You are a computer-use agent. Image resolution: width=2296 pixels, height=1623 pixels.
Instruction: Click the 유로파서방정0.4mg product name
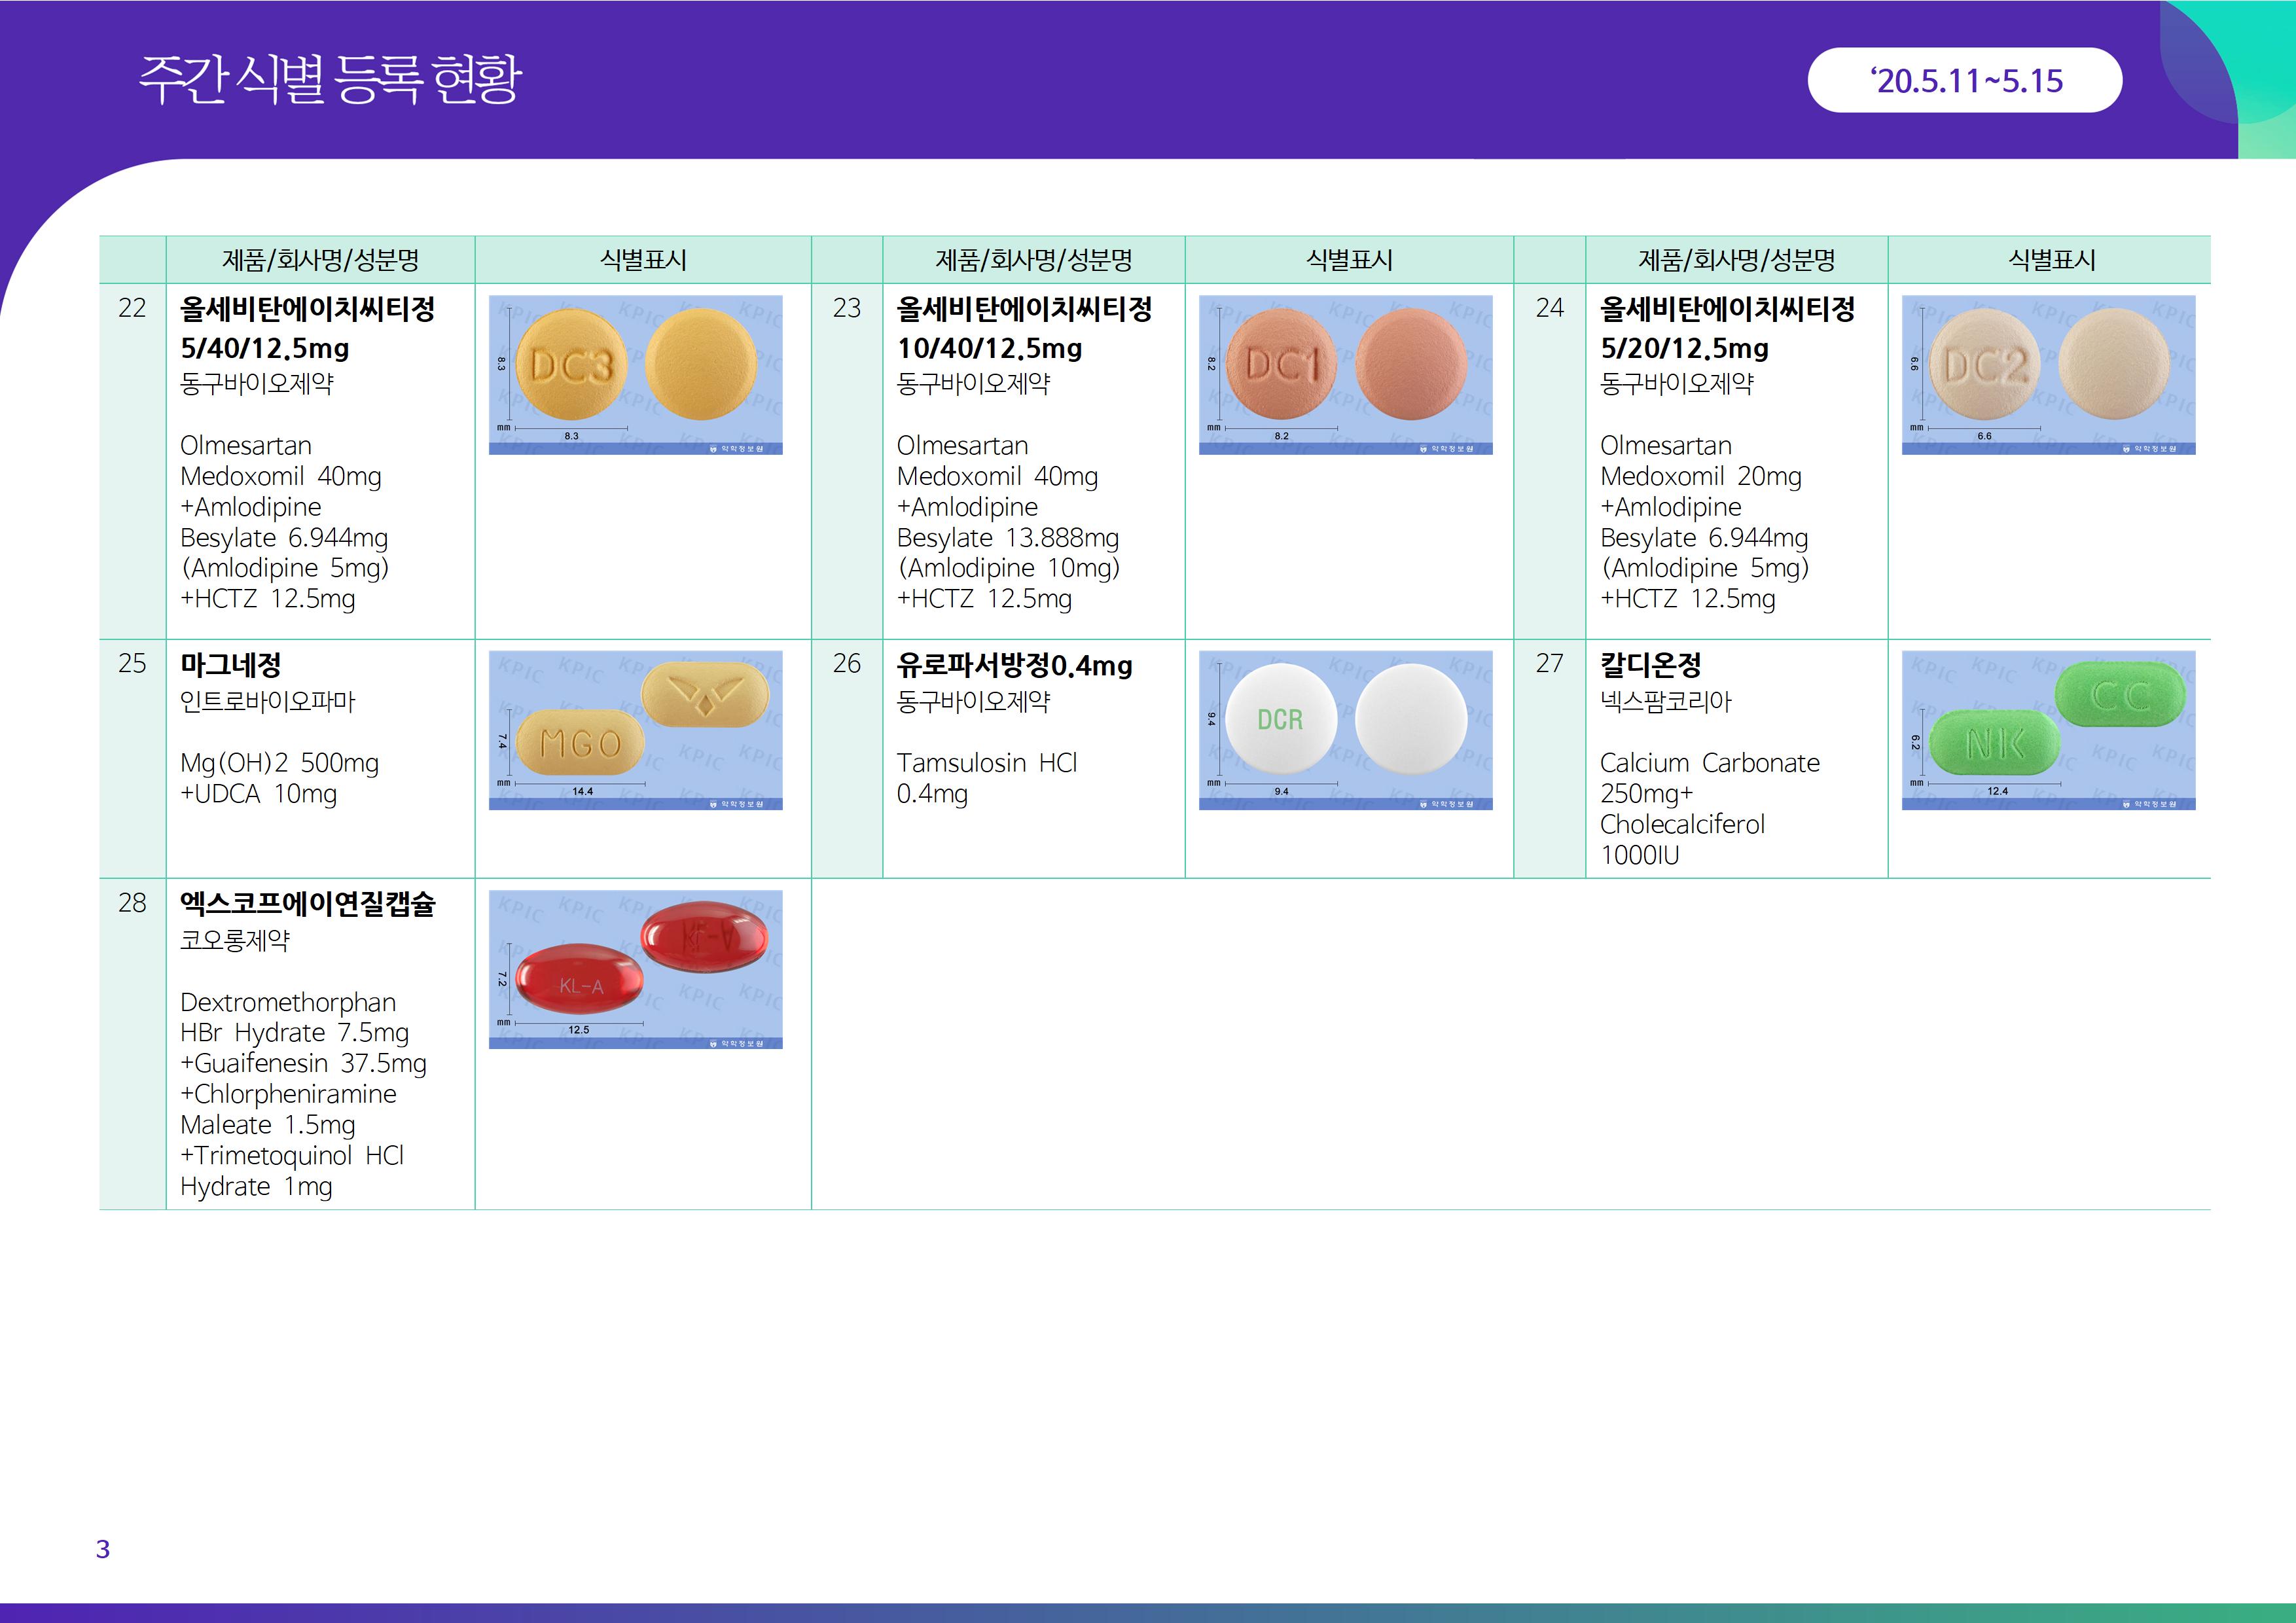(1014, 665)
